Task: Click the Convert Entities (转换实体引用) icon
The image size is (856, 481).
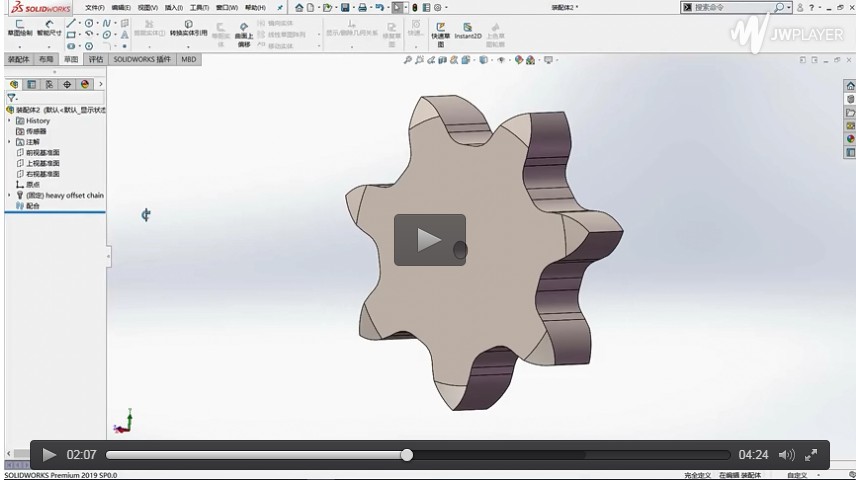Action: tap(188, 26)
